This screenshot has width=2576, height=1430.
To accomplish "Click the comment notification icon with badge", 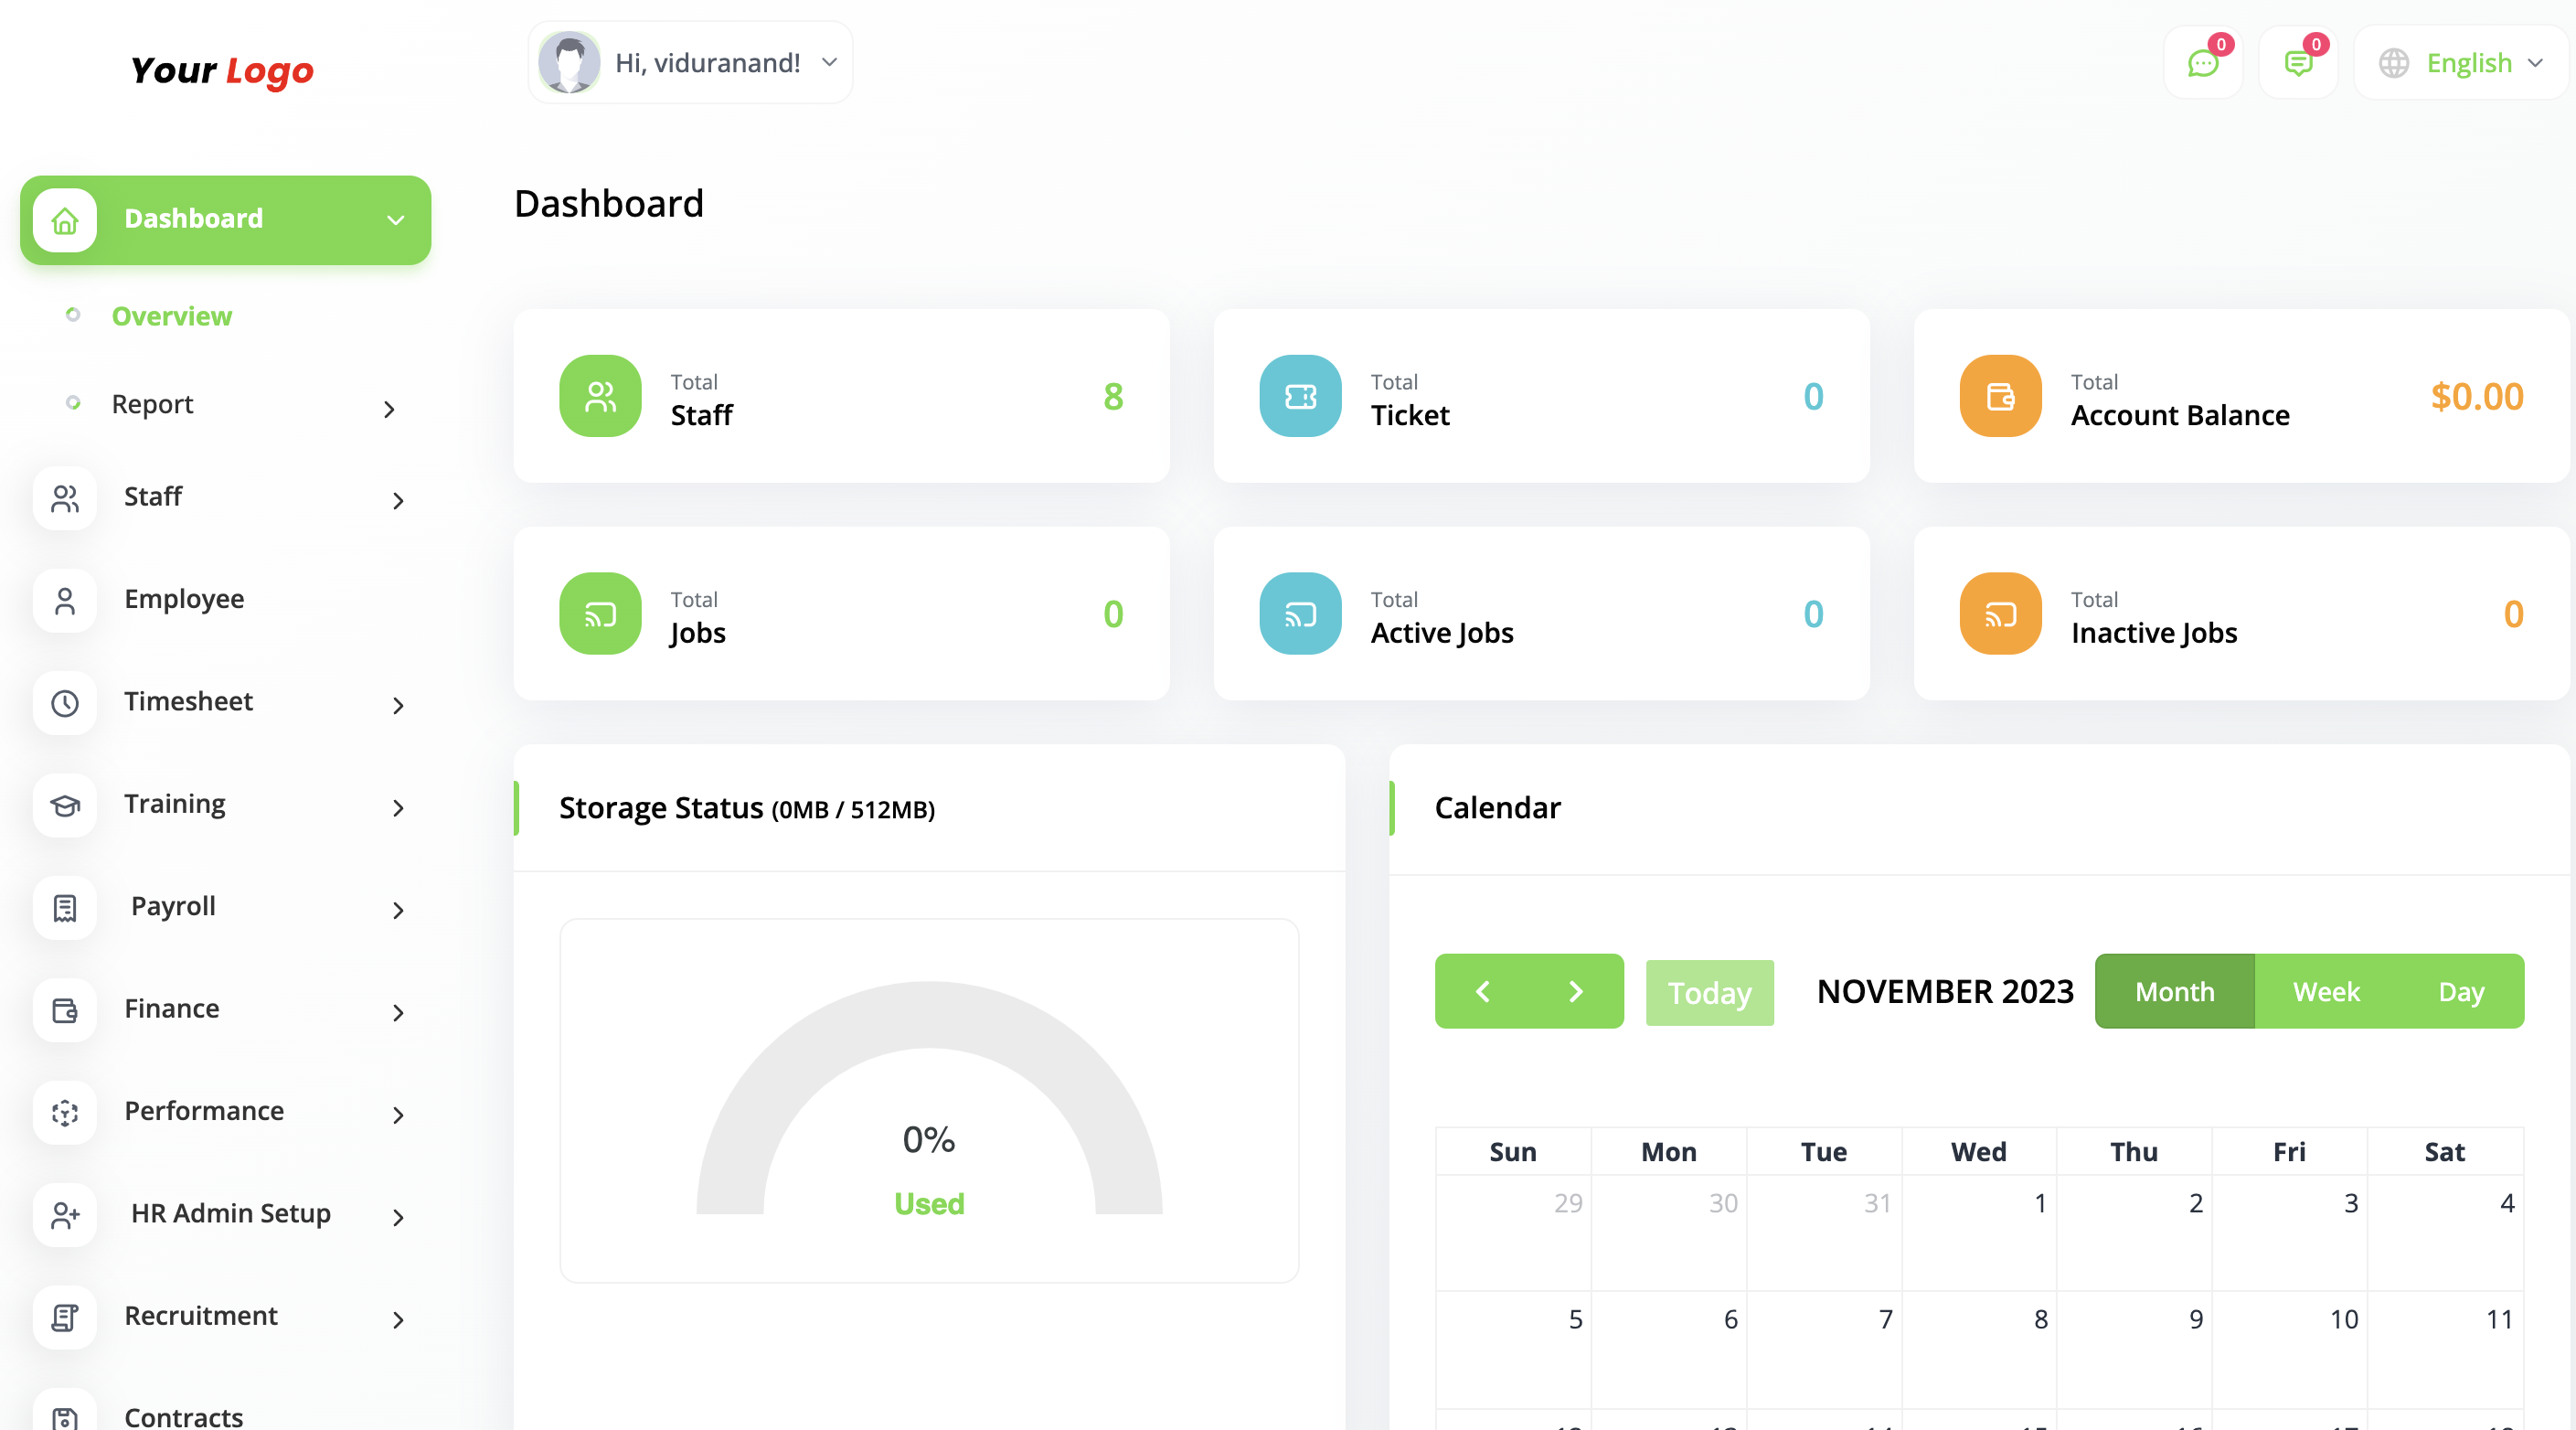I will [x=2299, y=63].
